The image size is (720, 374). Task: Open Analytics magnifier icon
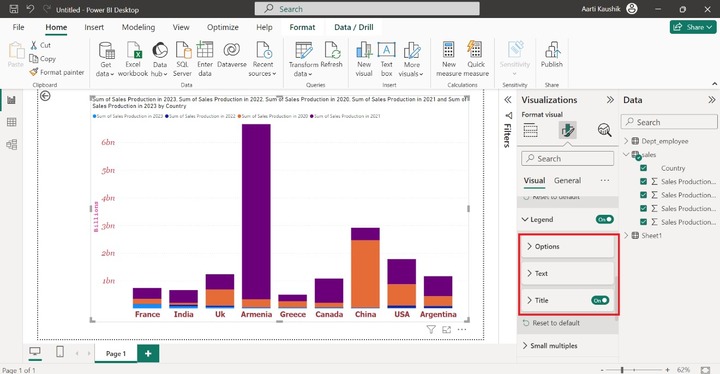(x=604, y=130)
